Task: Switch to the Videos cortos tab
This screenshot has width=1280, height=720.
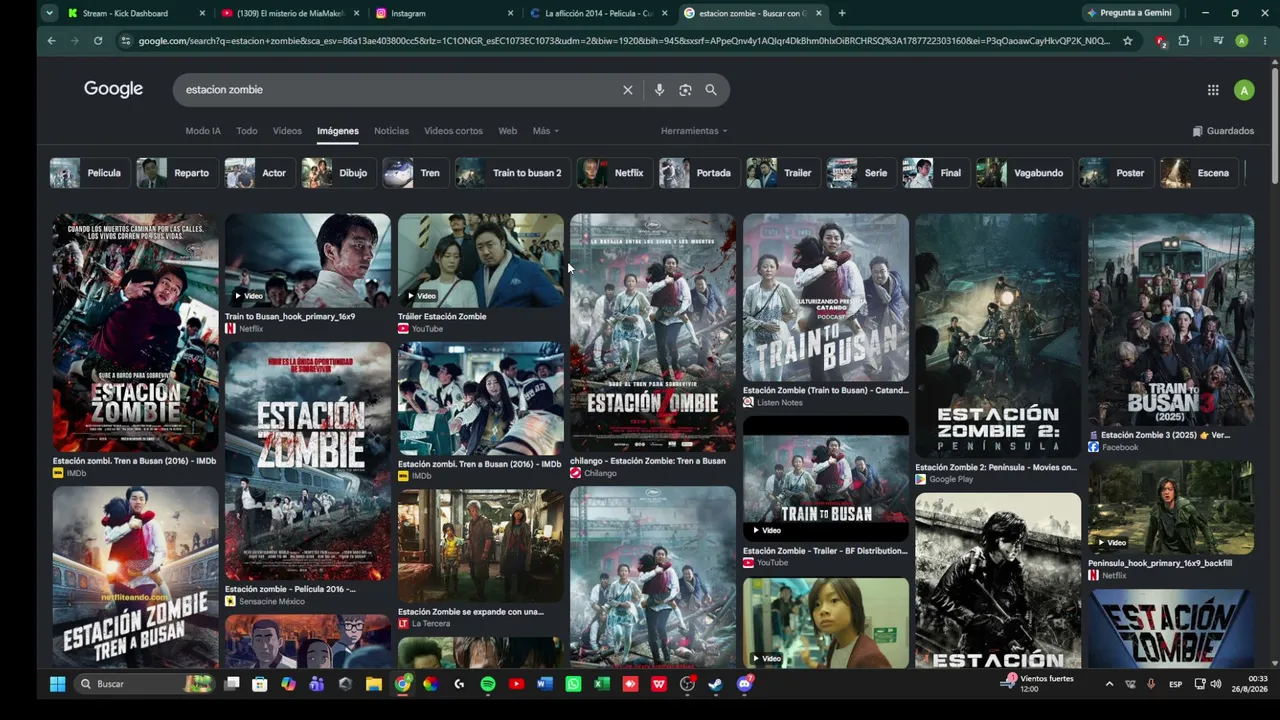Action: pyautogui.click(x=453, y=131)
